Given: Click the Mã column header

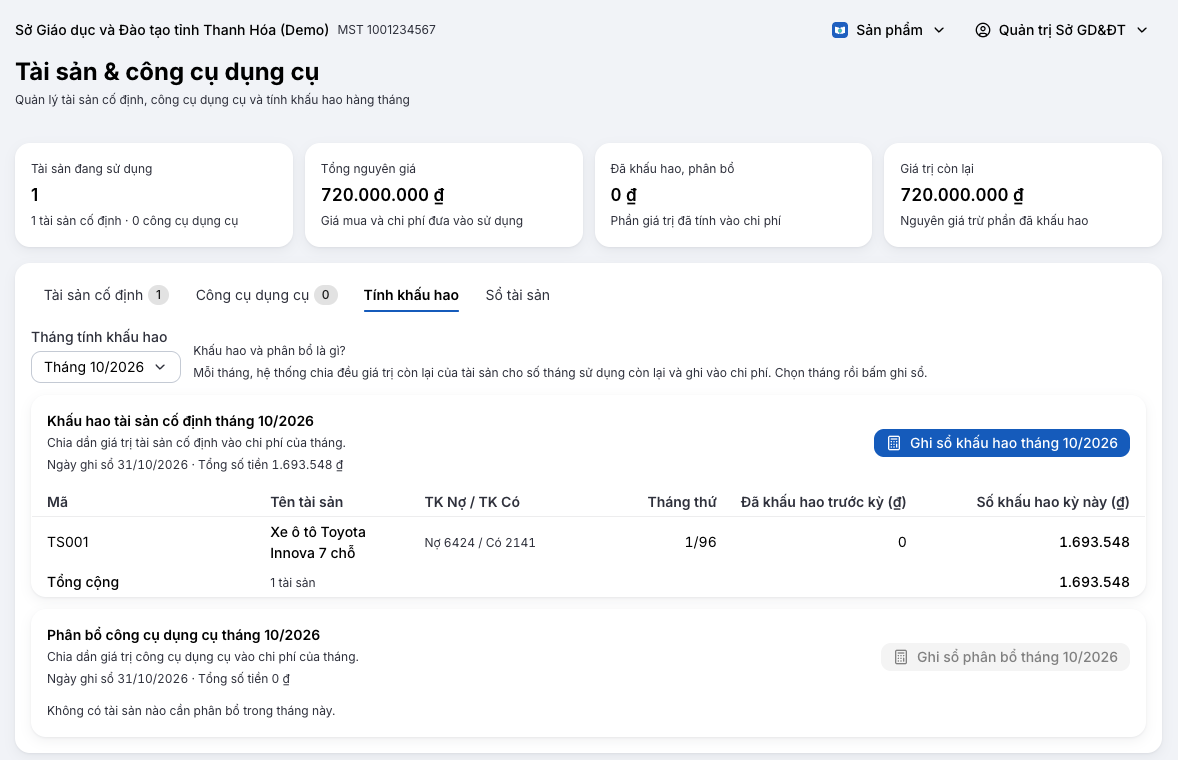Looking at the screenshot, I should pos(57,502).
